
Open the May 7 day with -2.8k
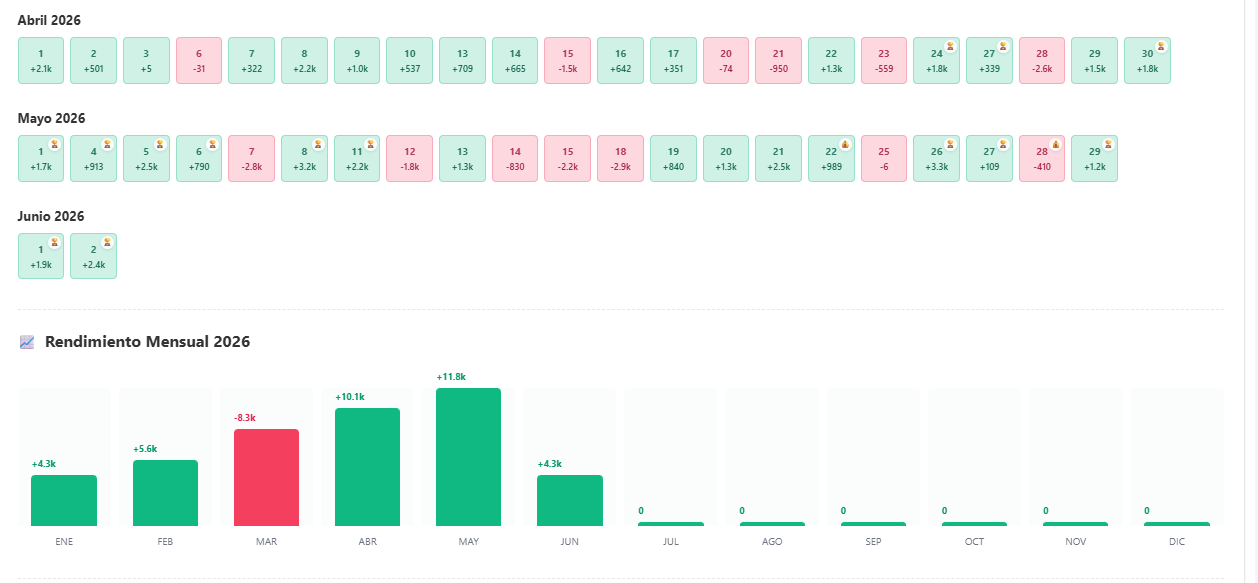(x=251, y=158)
